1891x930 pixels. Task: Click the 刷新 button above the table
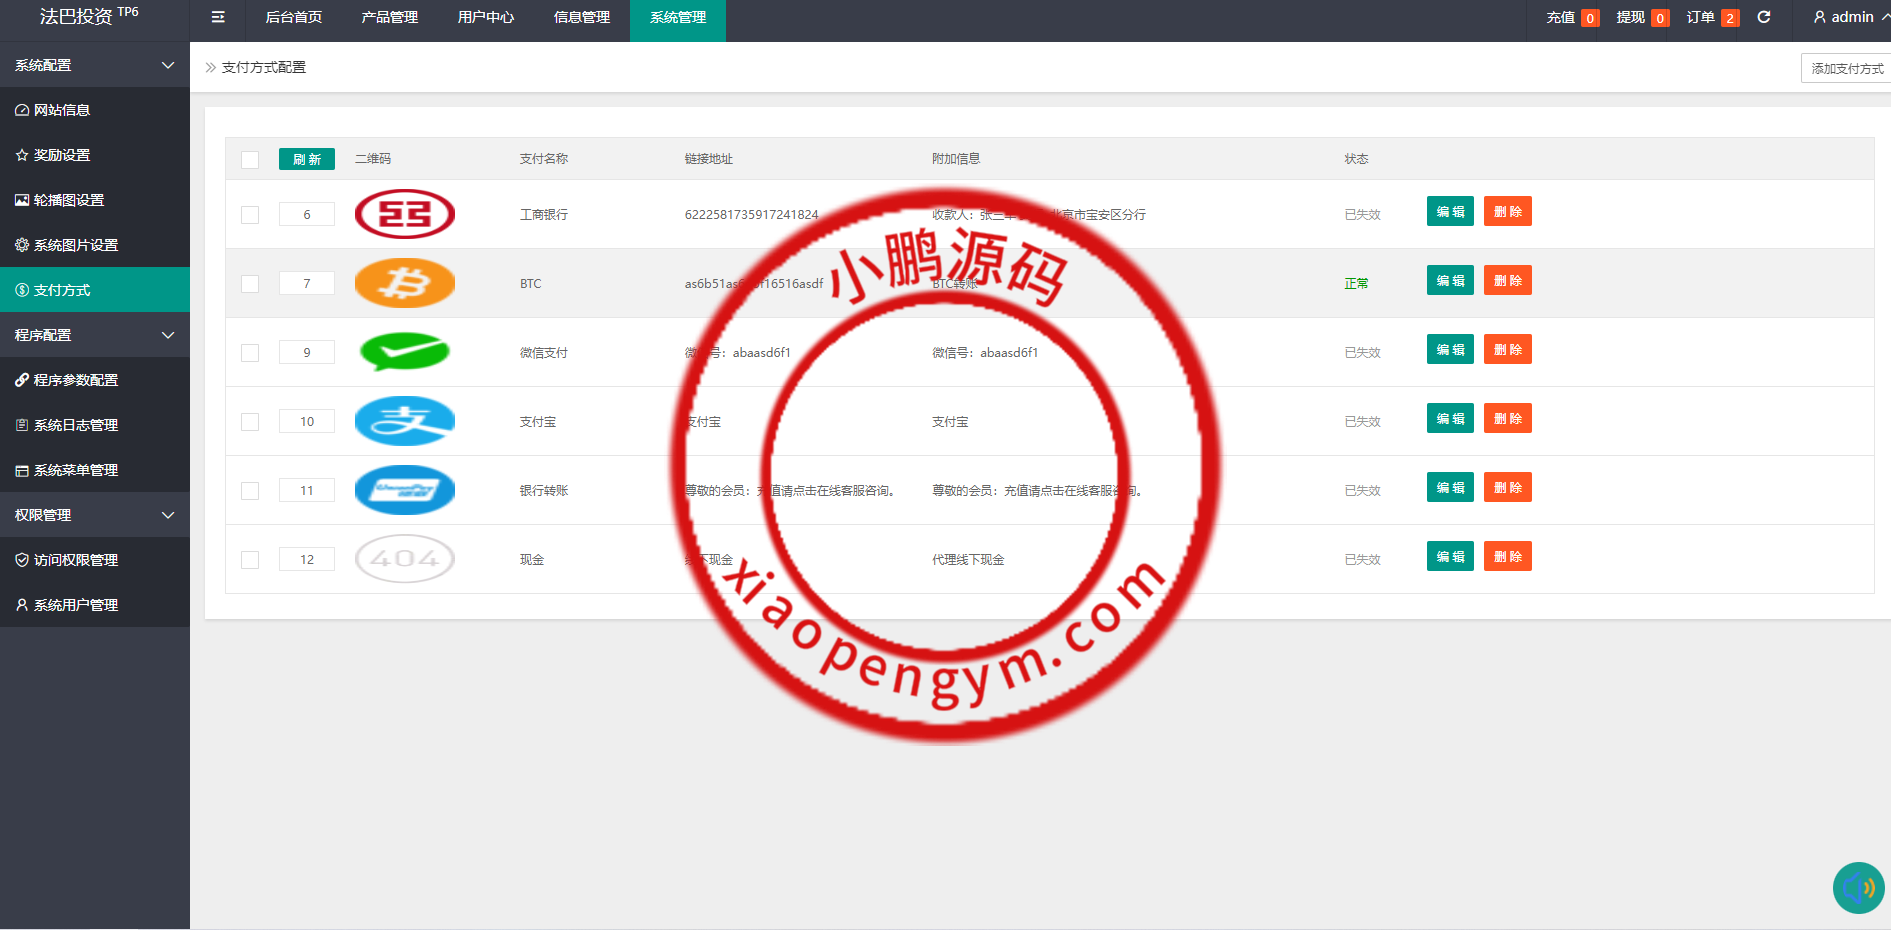click(x=306, y=159)
